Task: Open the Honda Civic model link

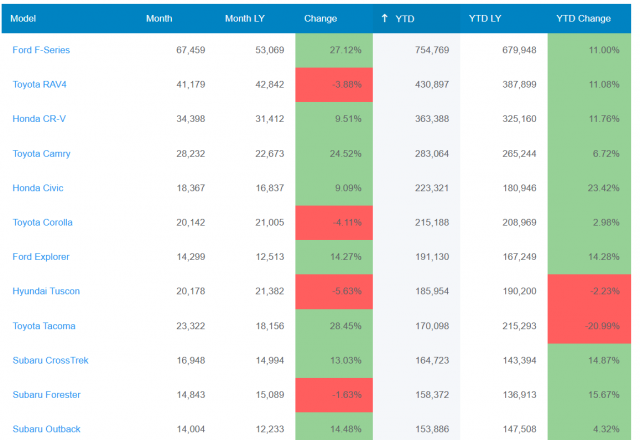Action: point(38,188)
